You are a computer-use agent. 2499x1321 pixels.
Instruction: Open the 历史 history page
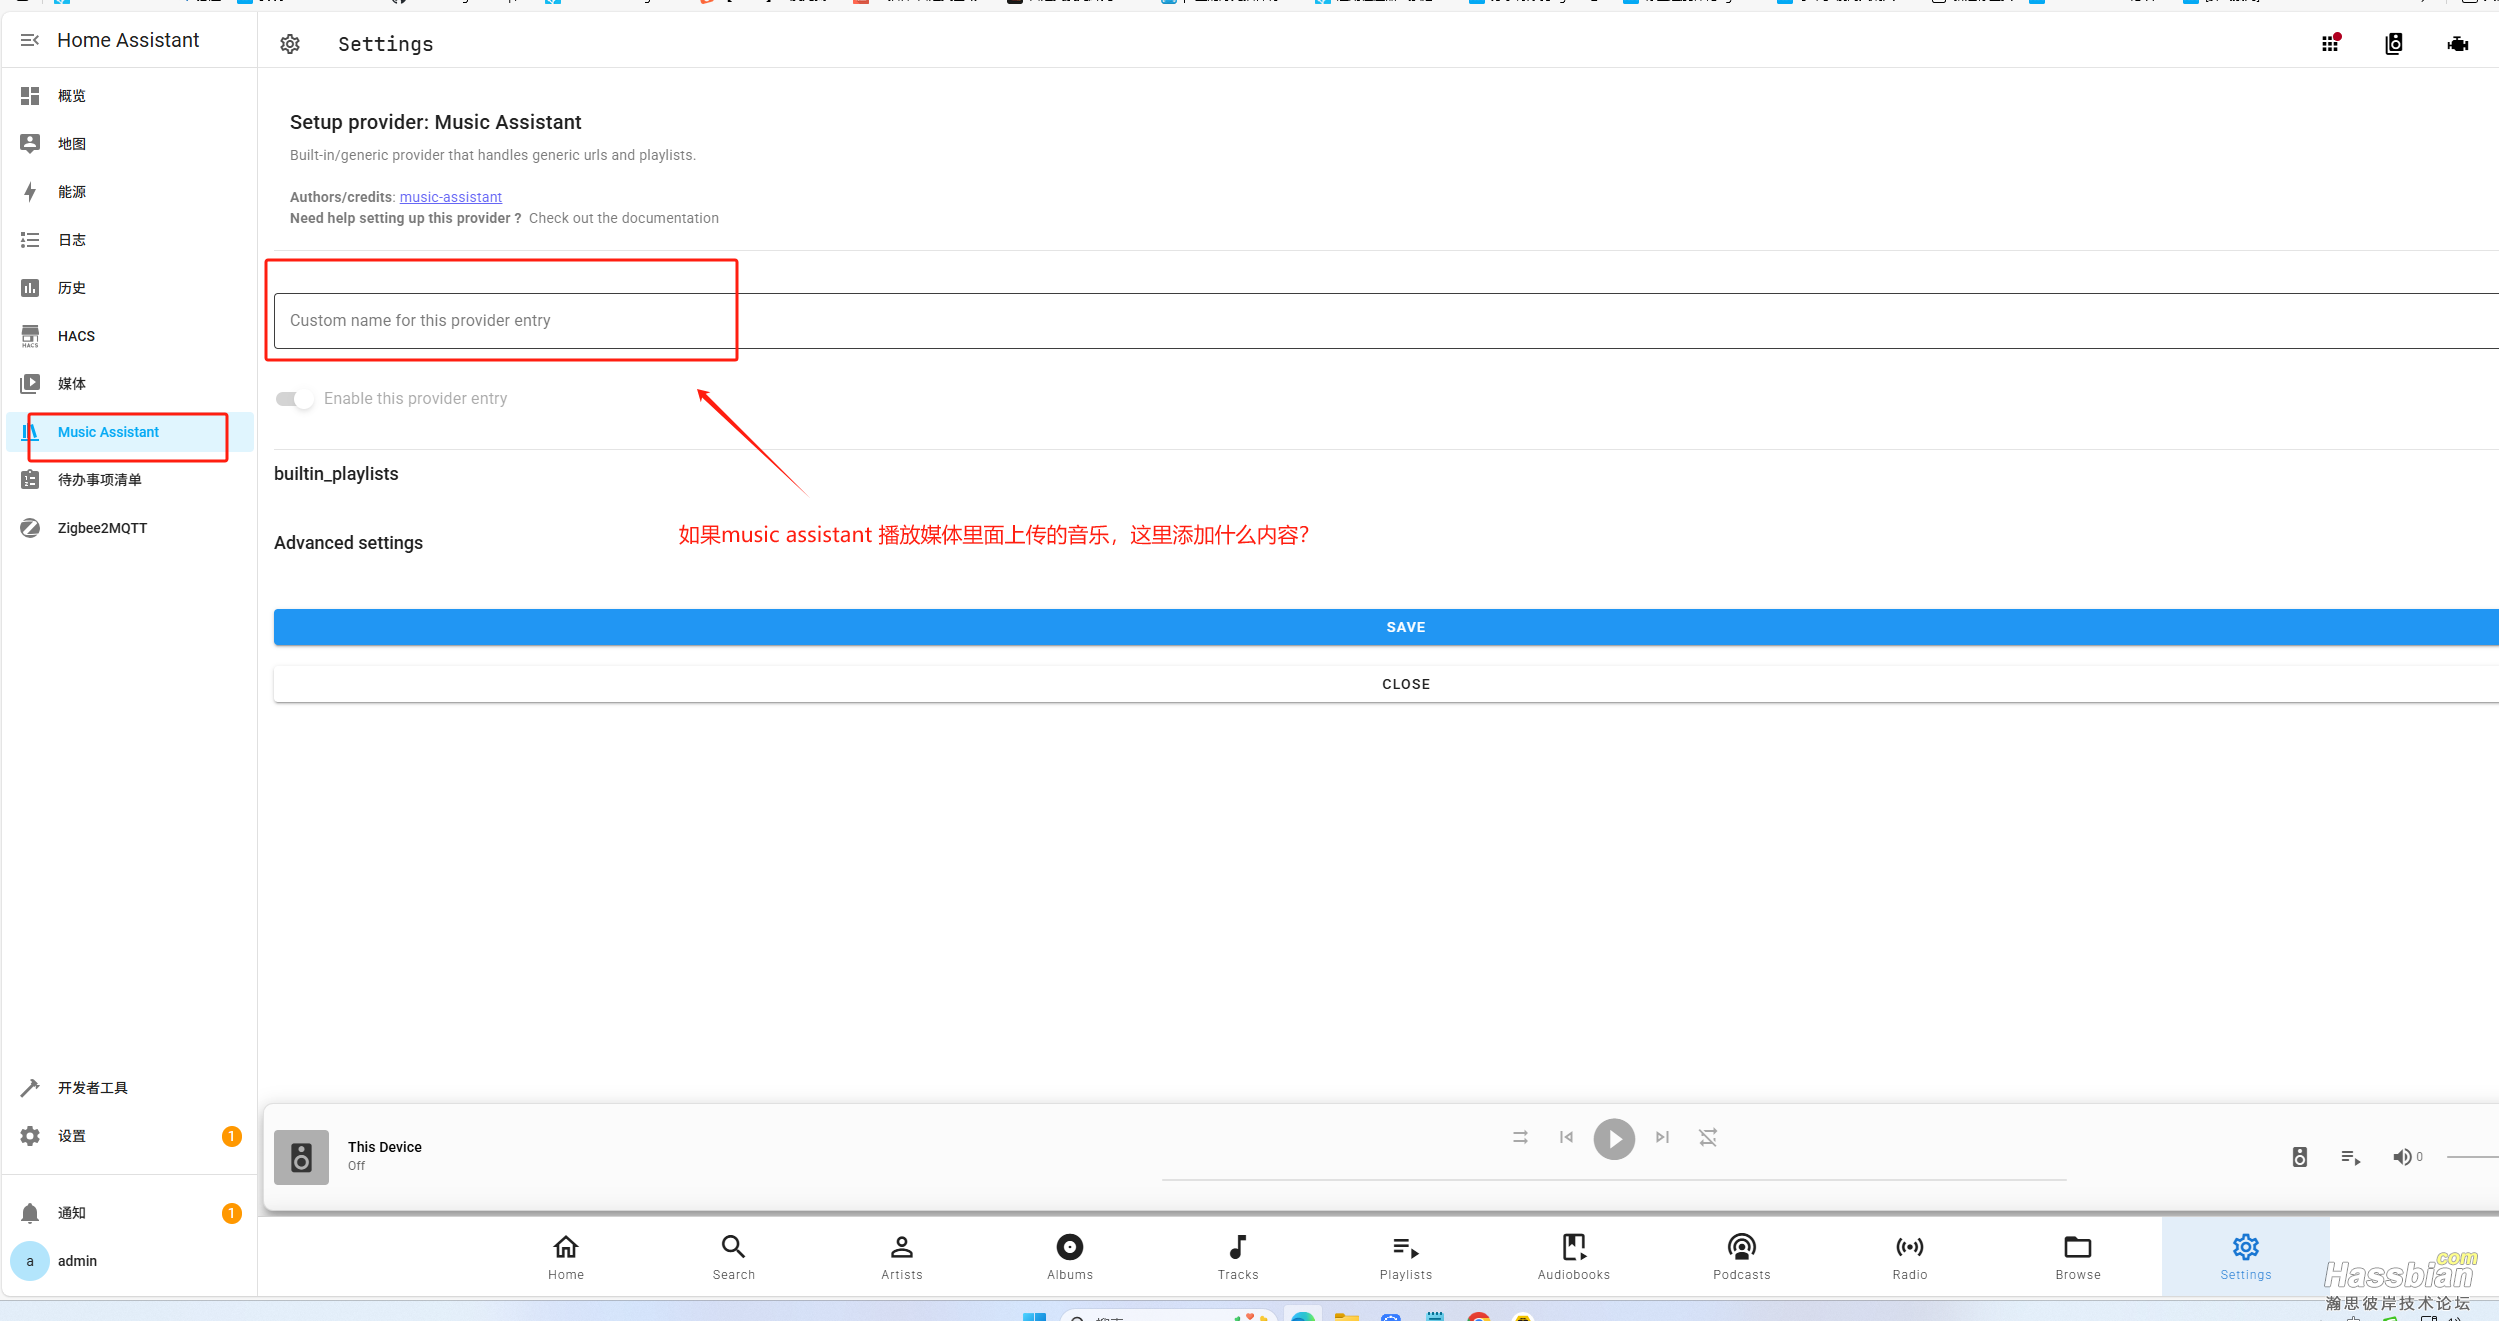(x=128, y=288)
